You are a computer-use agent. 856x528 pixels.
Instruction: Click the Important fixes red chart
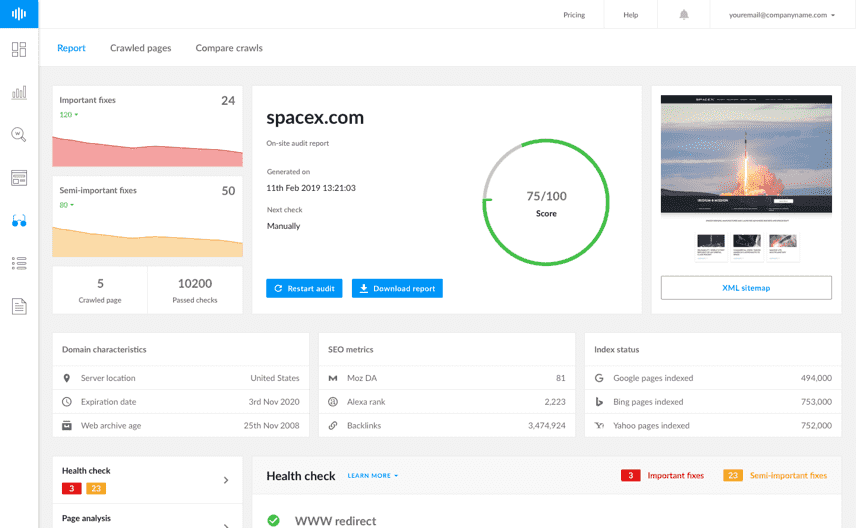click(x=147, y=151)
